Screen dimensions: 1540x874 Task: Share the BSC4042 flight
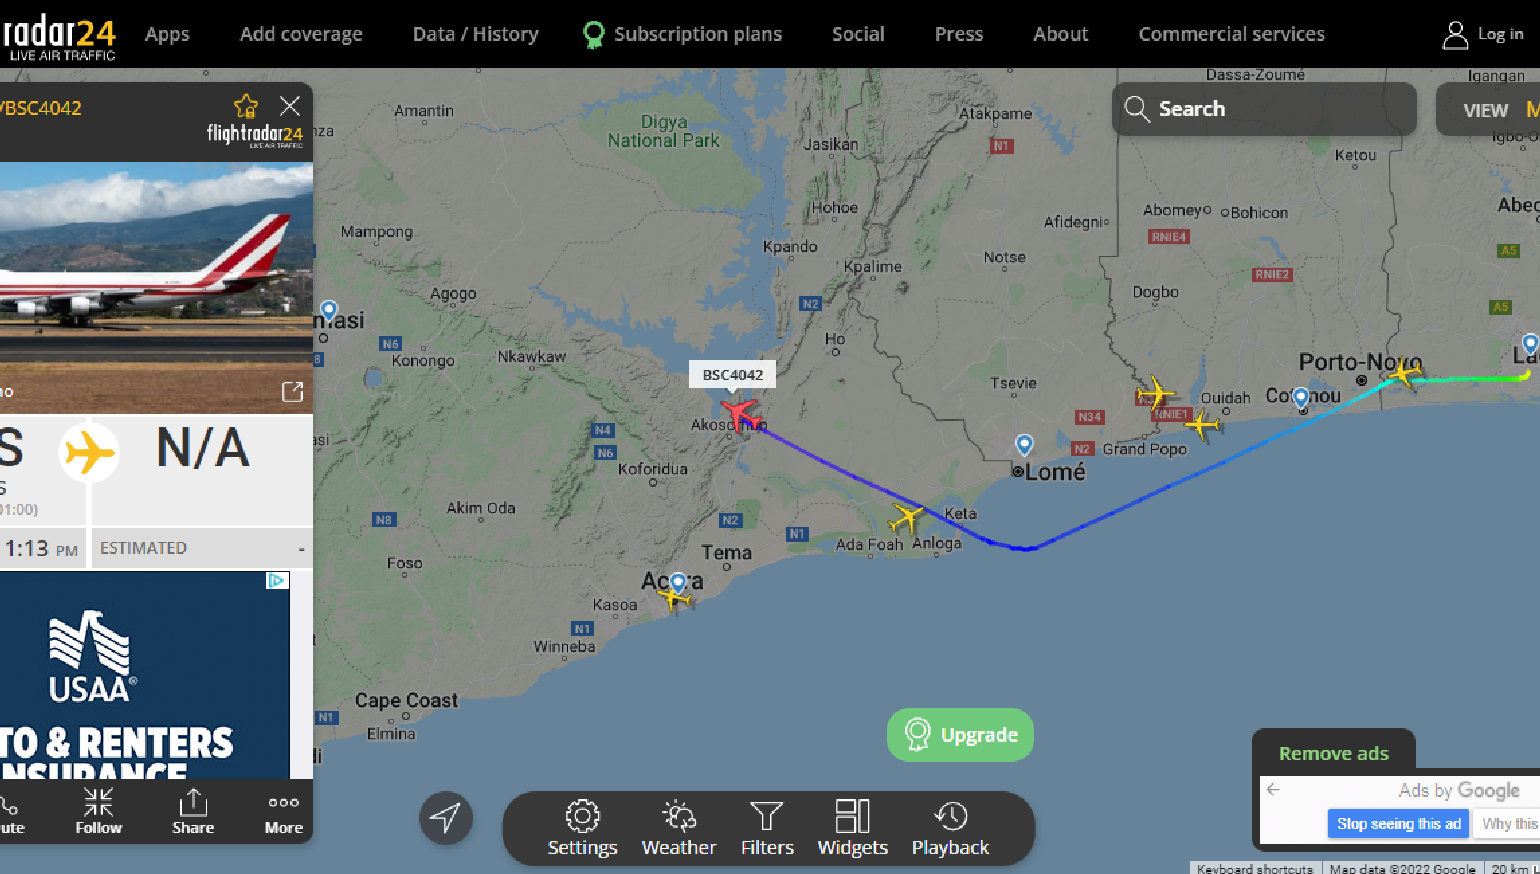(193, 811)
